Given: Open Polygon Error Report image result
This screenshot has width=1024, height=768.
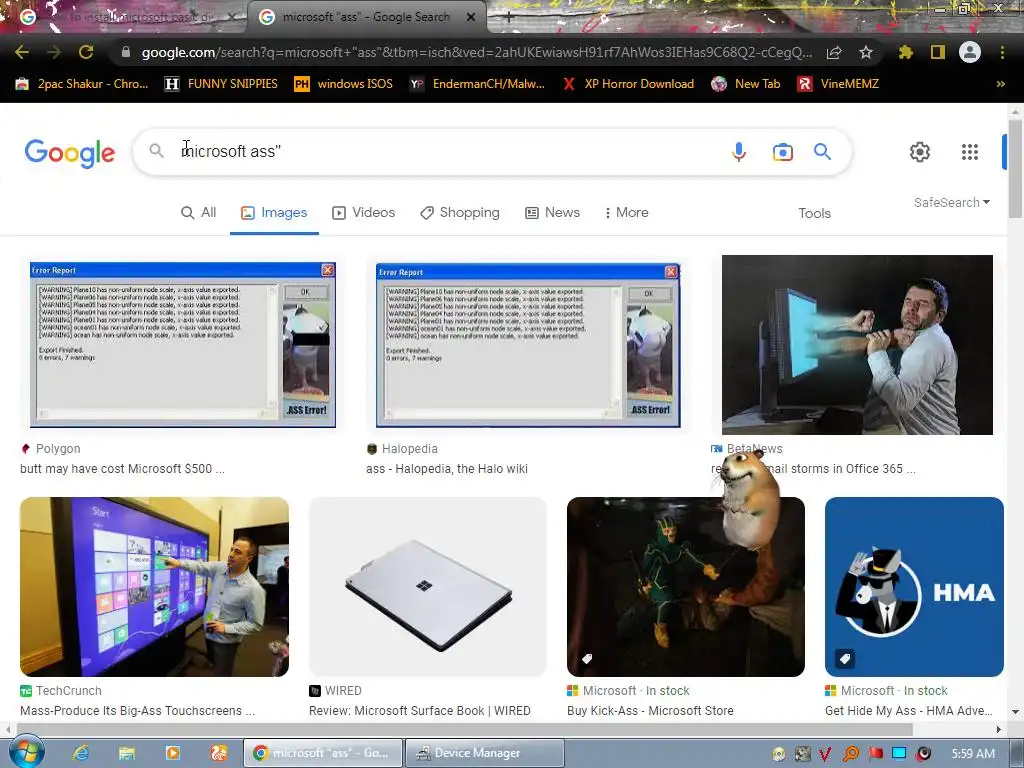Looking at the screenshot, I should click(x=183, y=345).
